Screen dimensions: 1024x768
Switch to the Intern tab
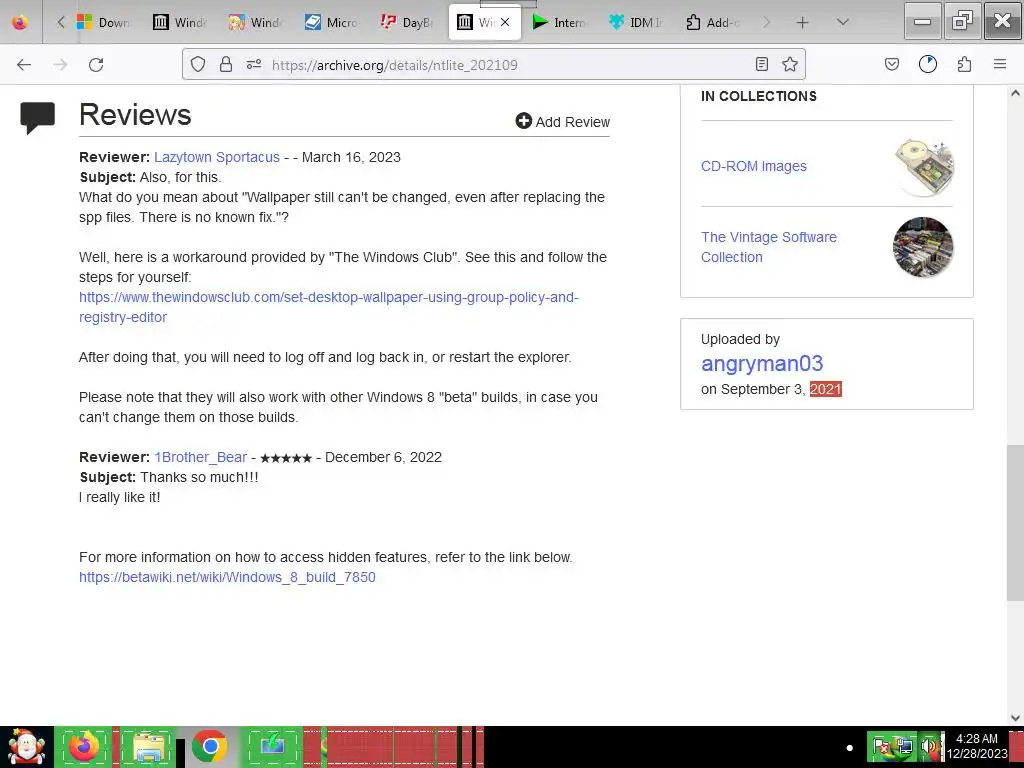point(560,22)
